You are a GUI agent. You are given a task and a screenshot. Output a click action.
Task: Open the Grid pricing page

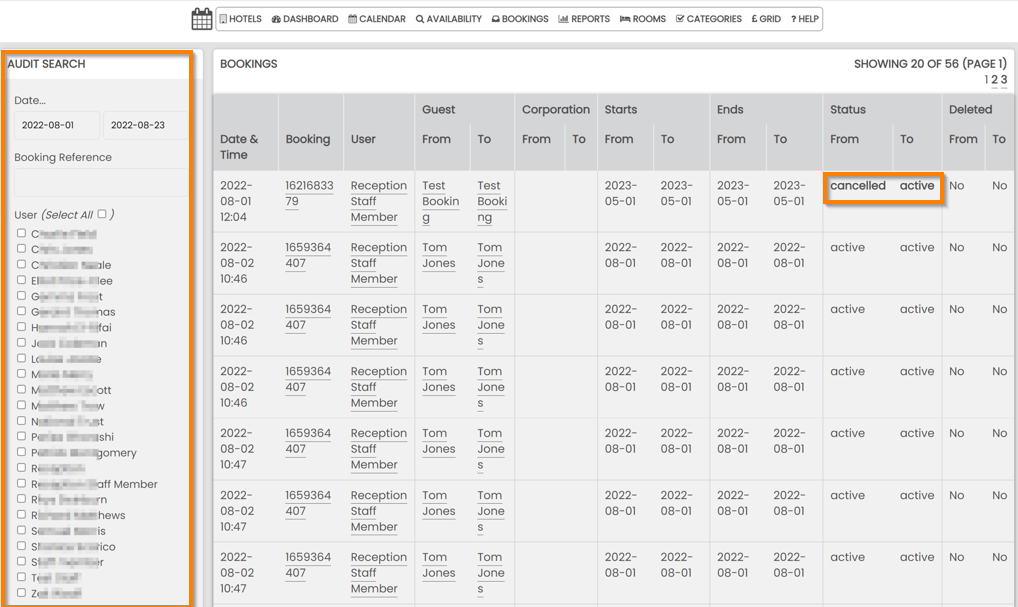[766, 19]
